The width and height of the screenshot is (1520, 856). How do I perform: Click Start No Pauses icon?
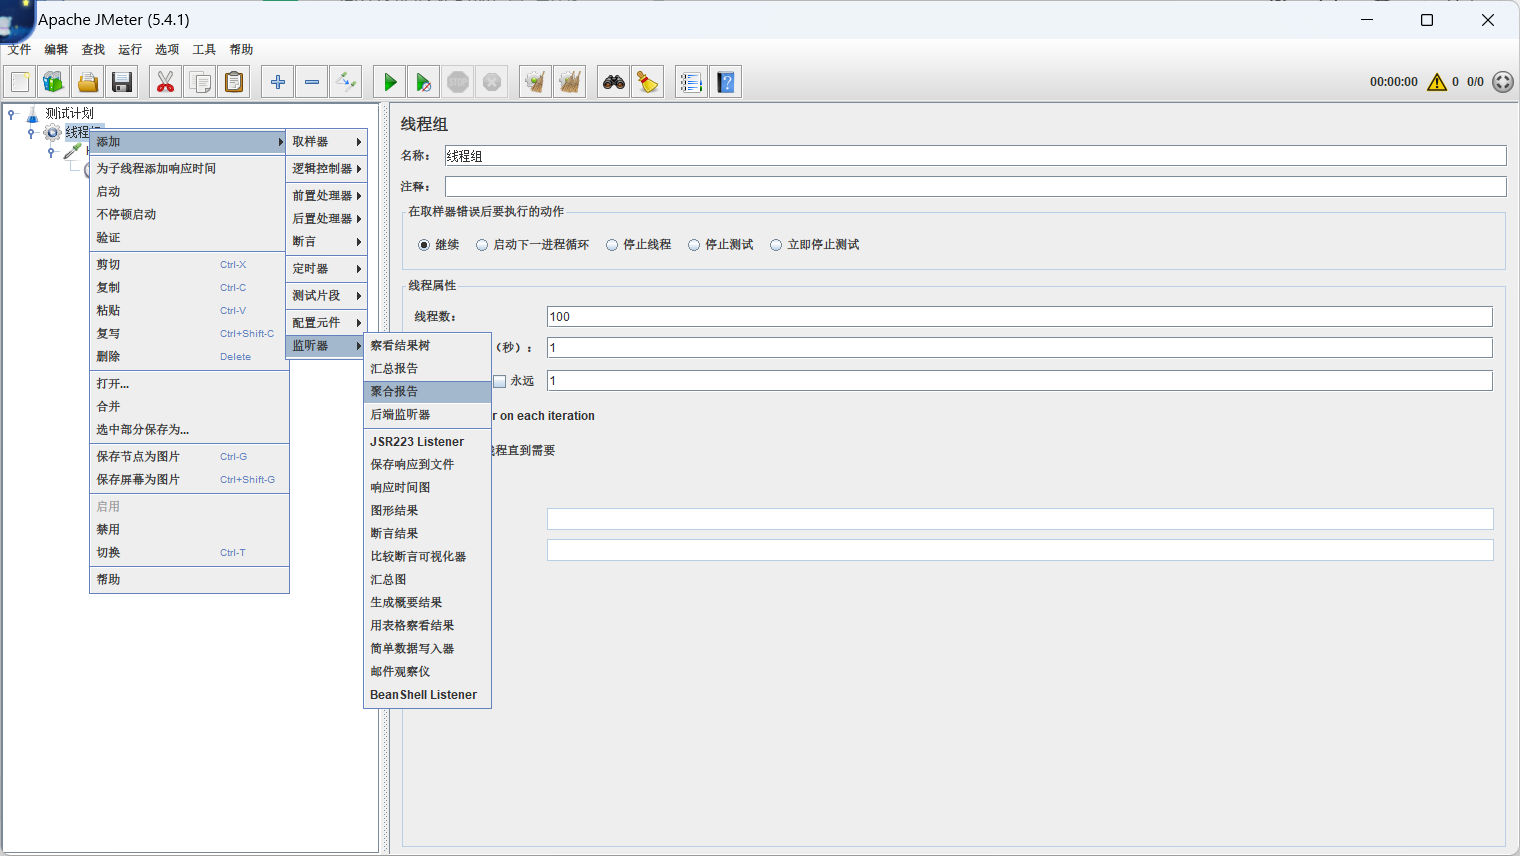tap(424, 82)
